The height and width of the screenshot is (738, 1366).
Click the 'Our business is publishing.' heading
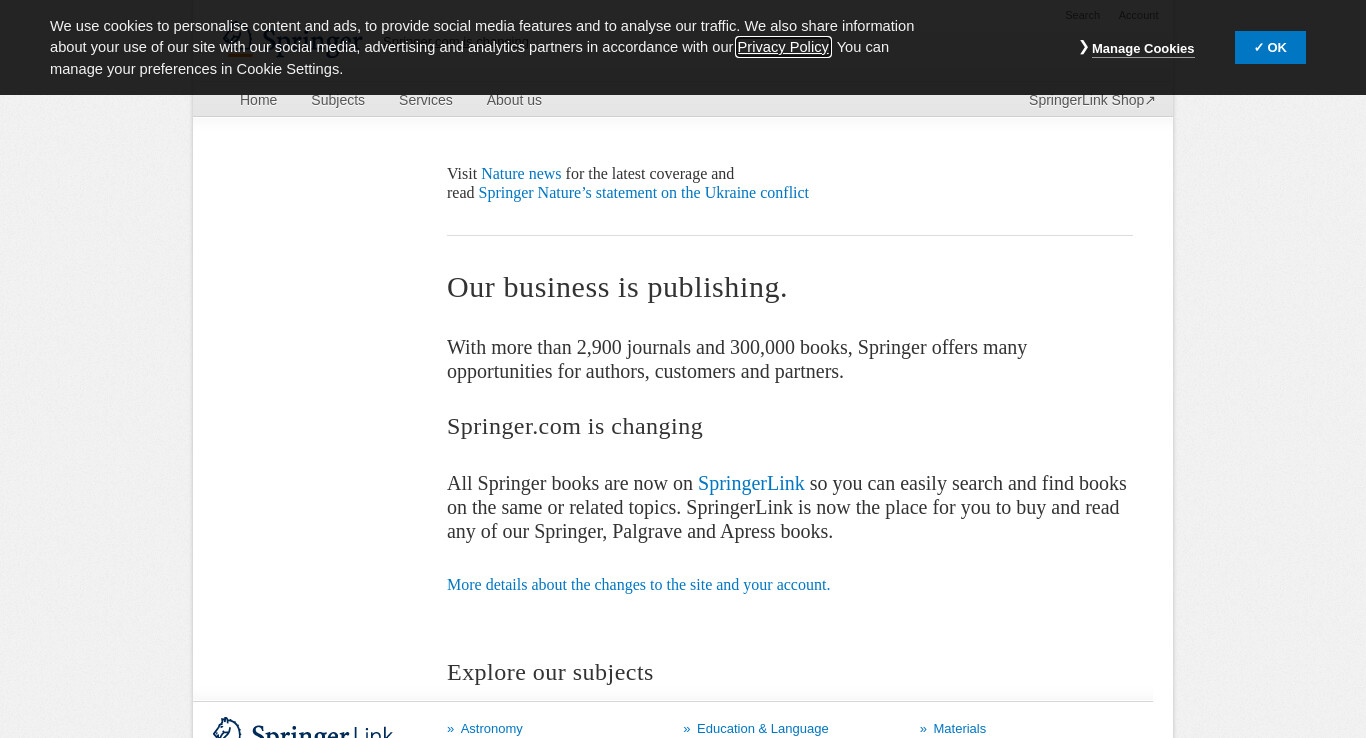coord(617,287)
